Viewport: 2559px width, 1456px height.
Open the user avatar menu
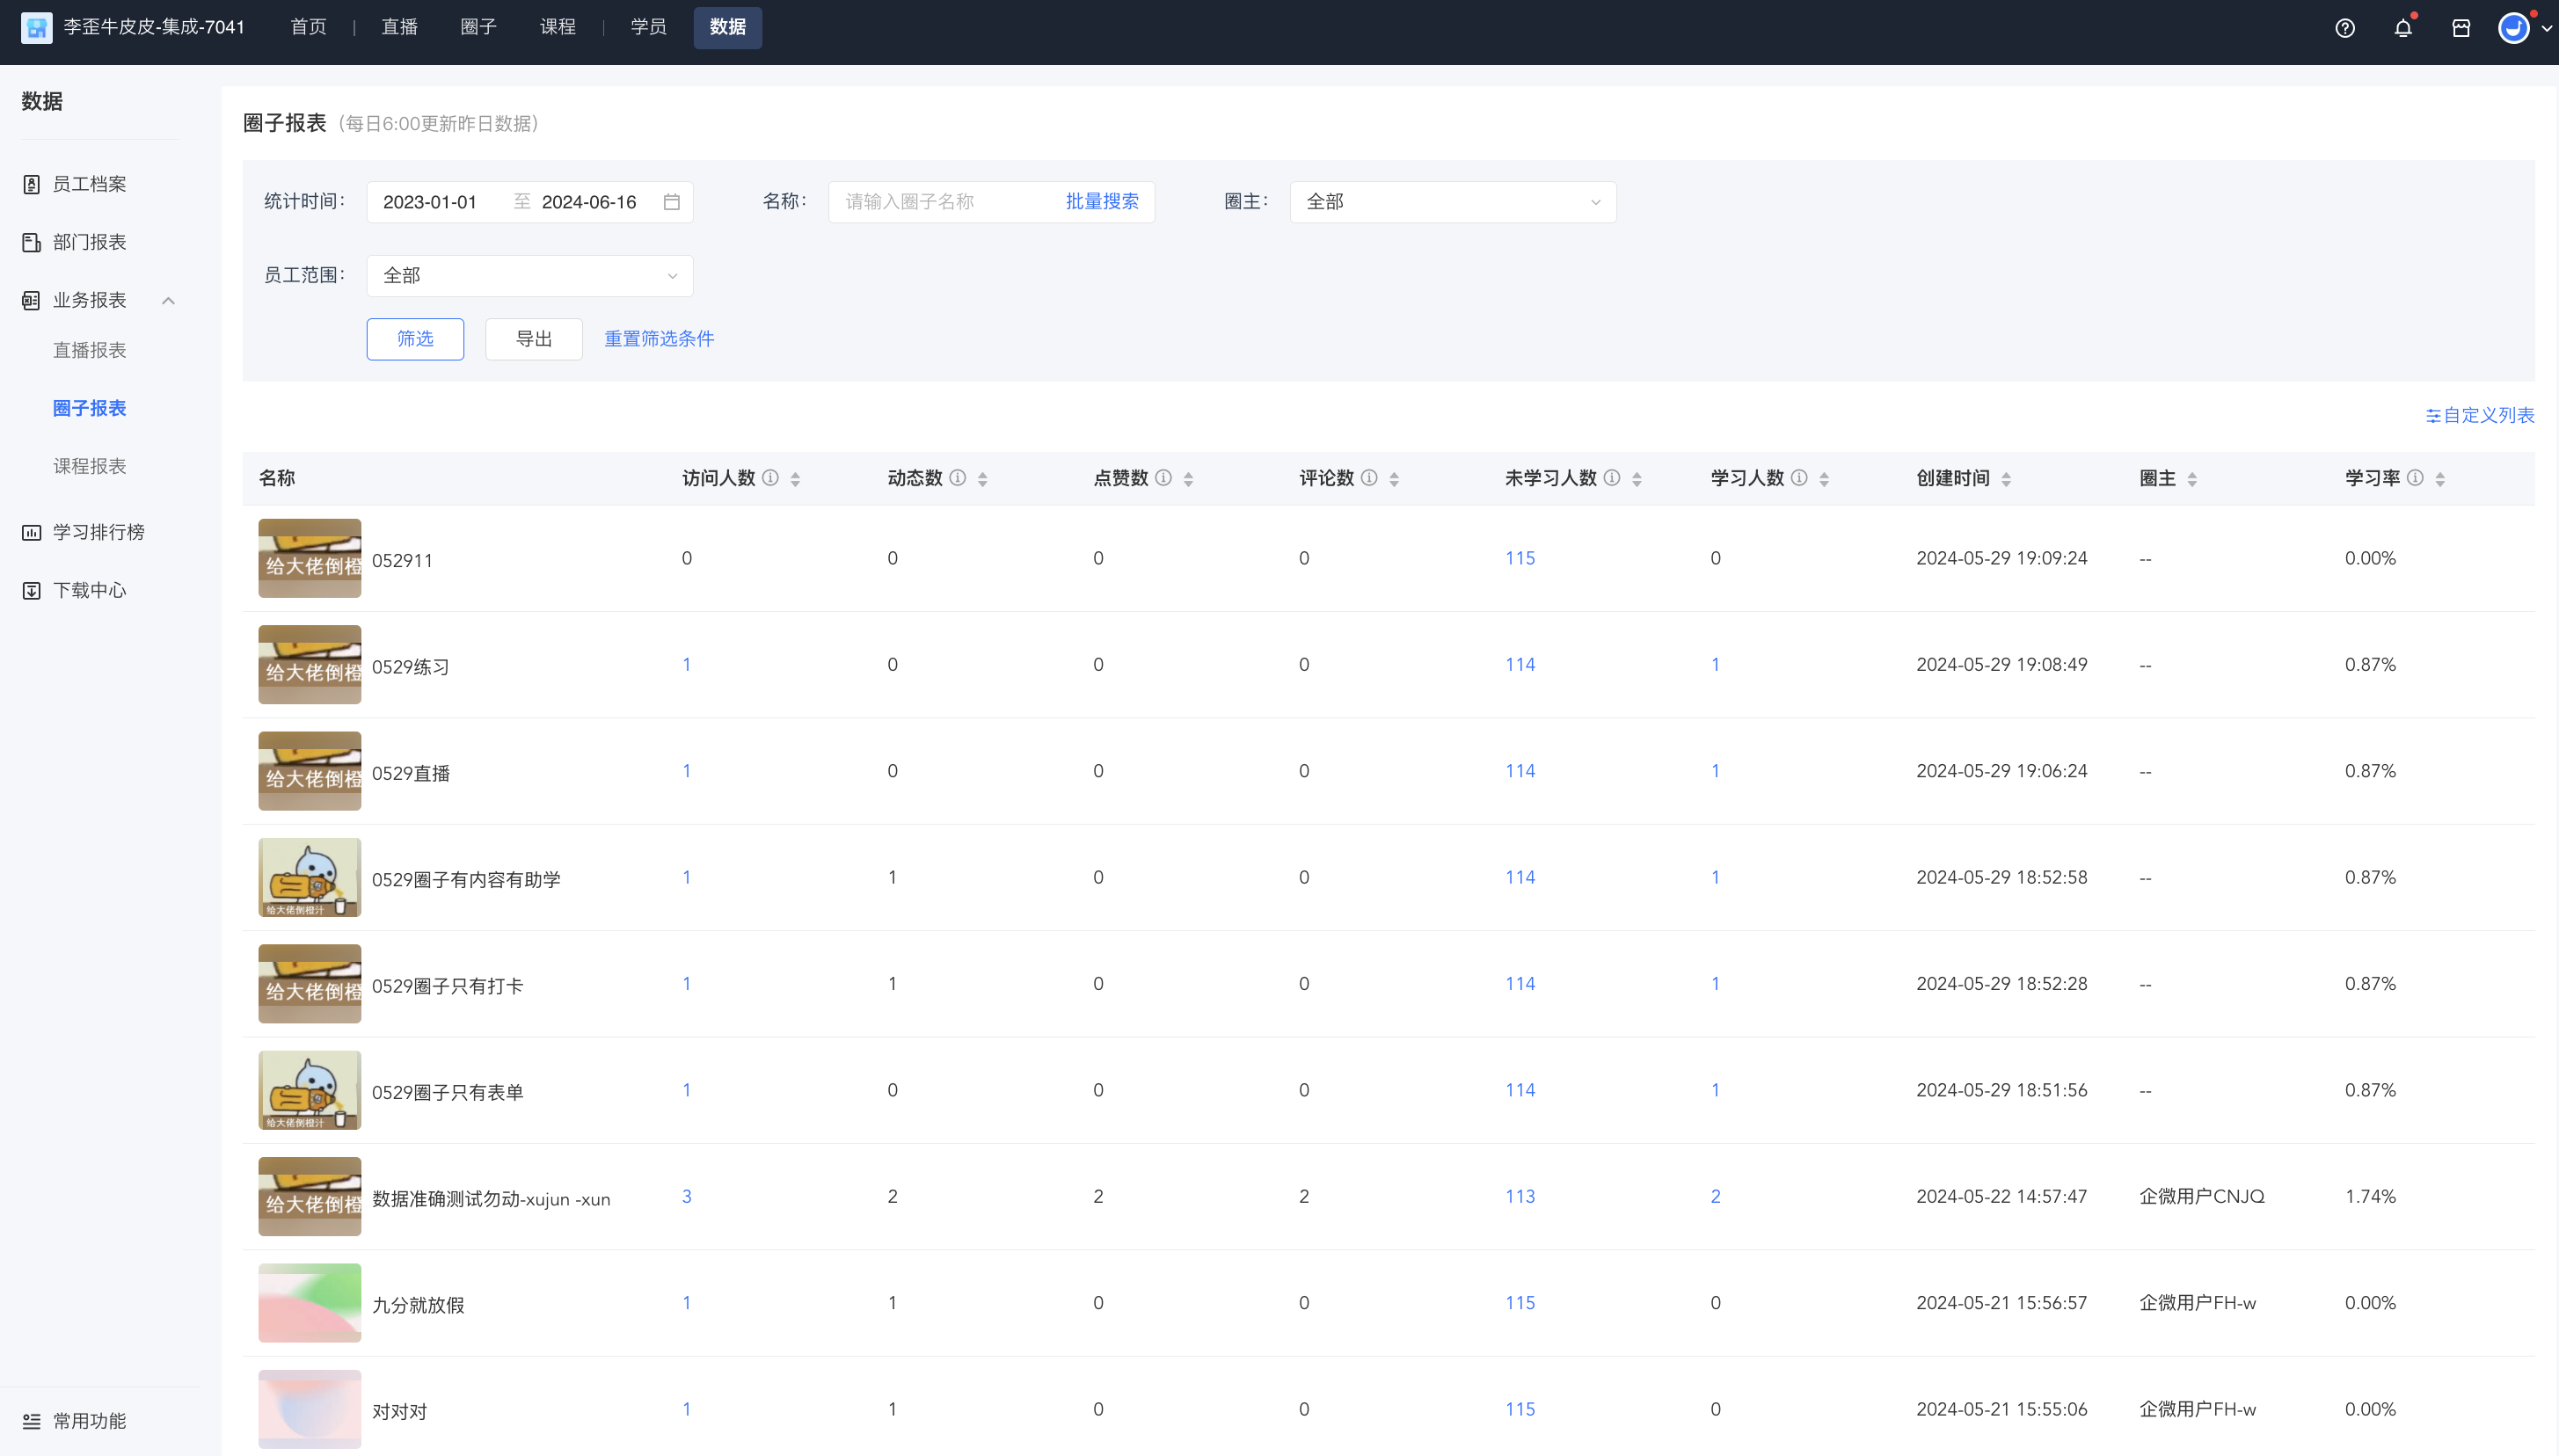click(x=2514, y=28)
